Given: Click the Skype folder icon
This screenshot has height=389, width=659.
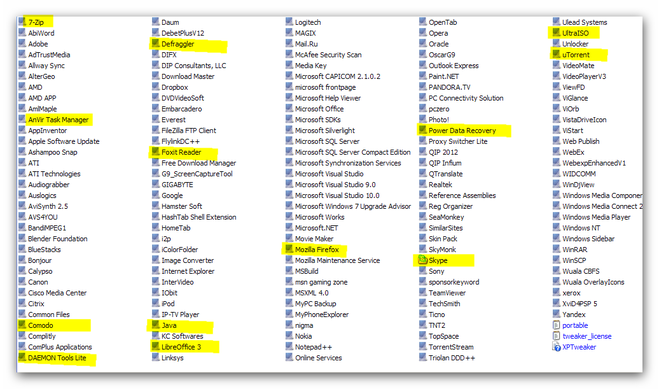Looking at the screenshot, I should point(422,260).
